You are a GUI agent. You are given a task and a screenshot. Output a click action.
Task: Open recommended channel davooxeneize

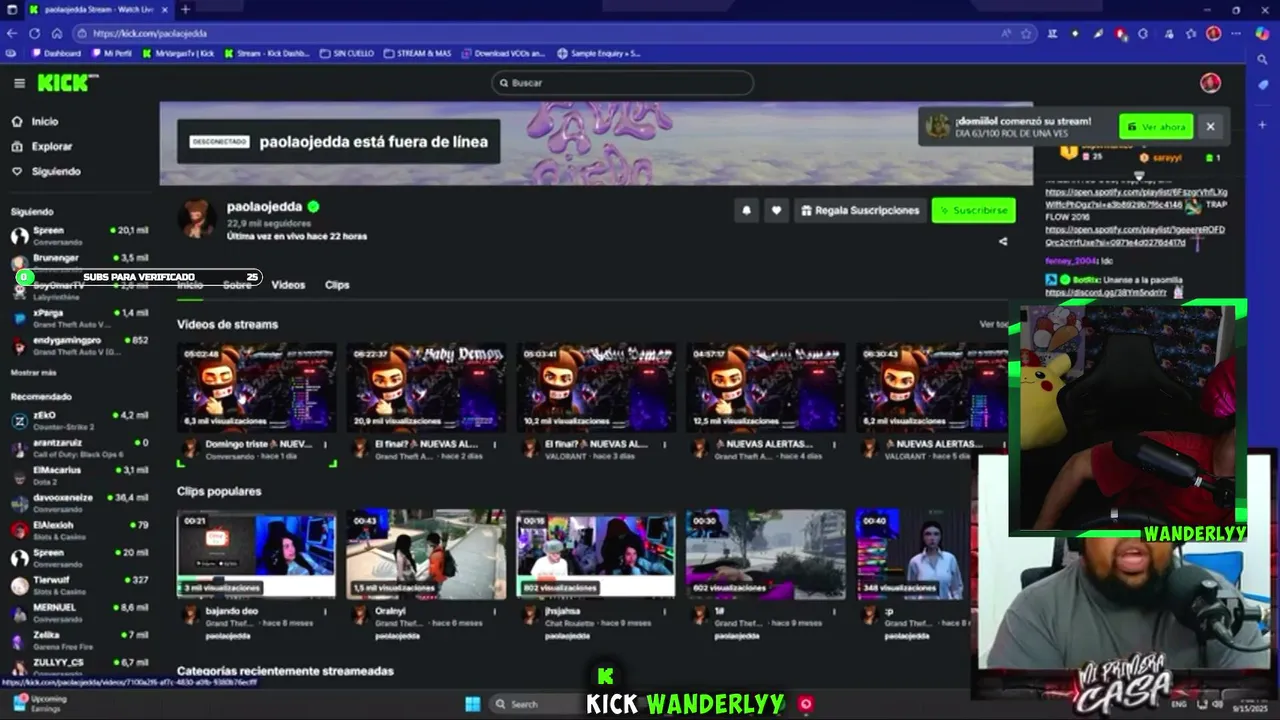tap(80, 502)
